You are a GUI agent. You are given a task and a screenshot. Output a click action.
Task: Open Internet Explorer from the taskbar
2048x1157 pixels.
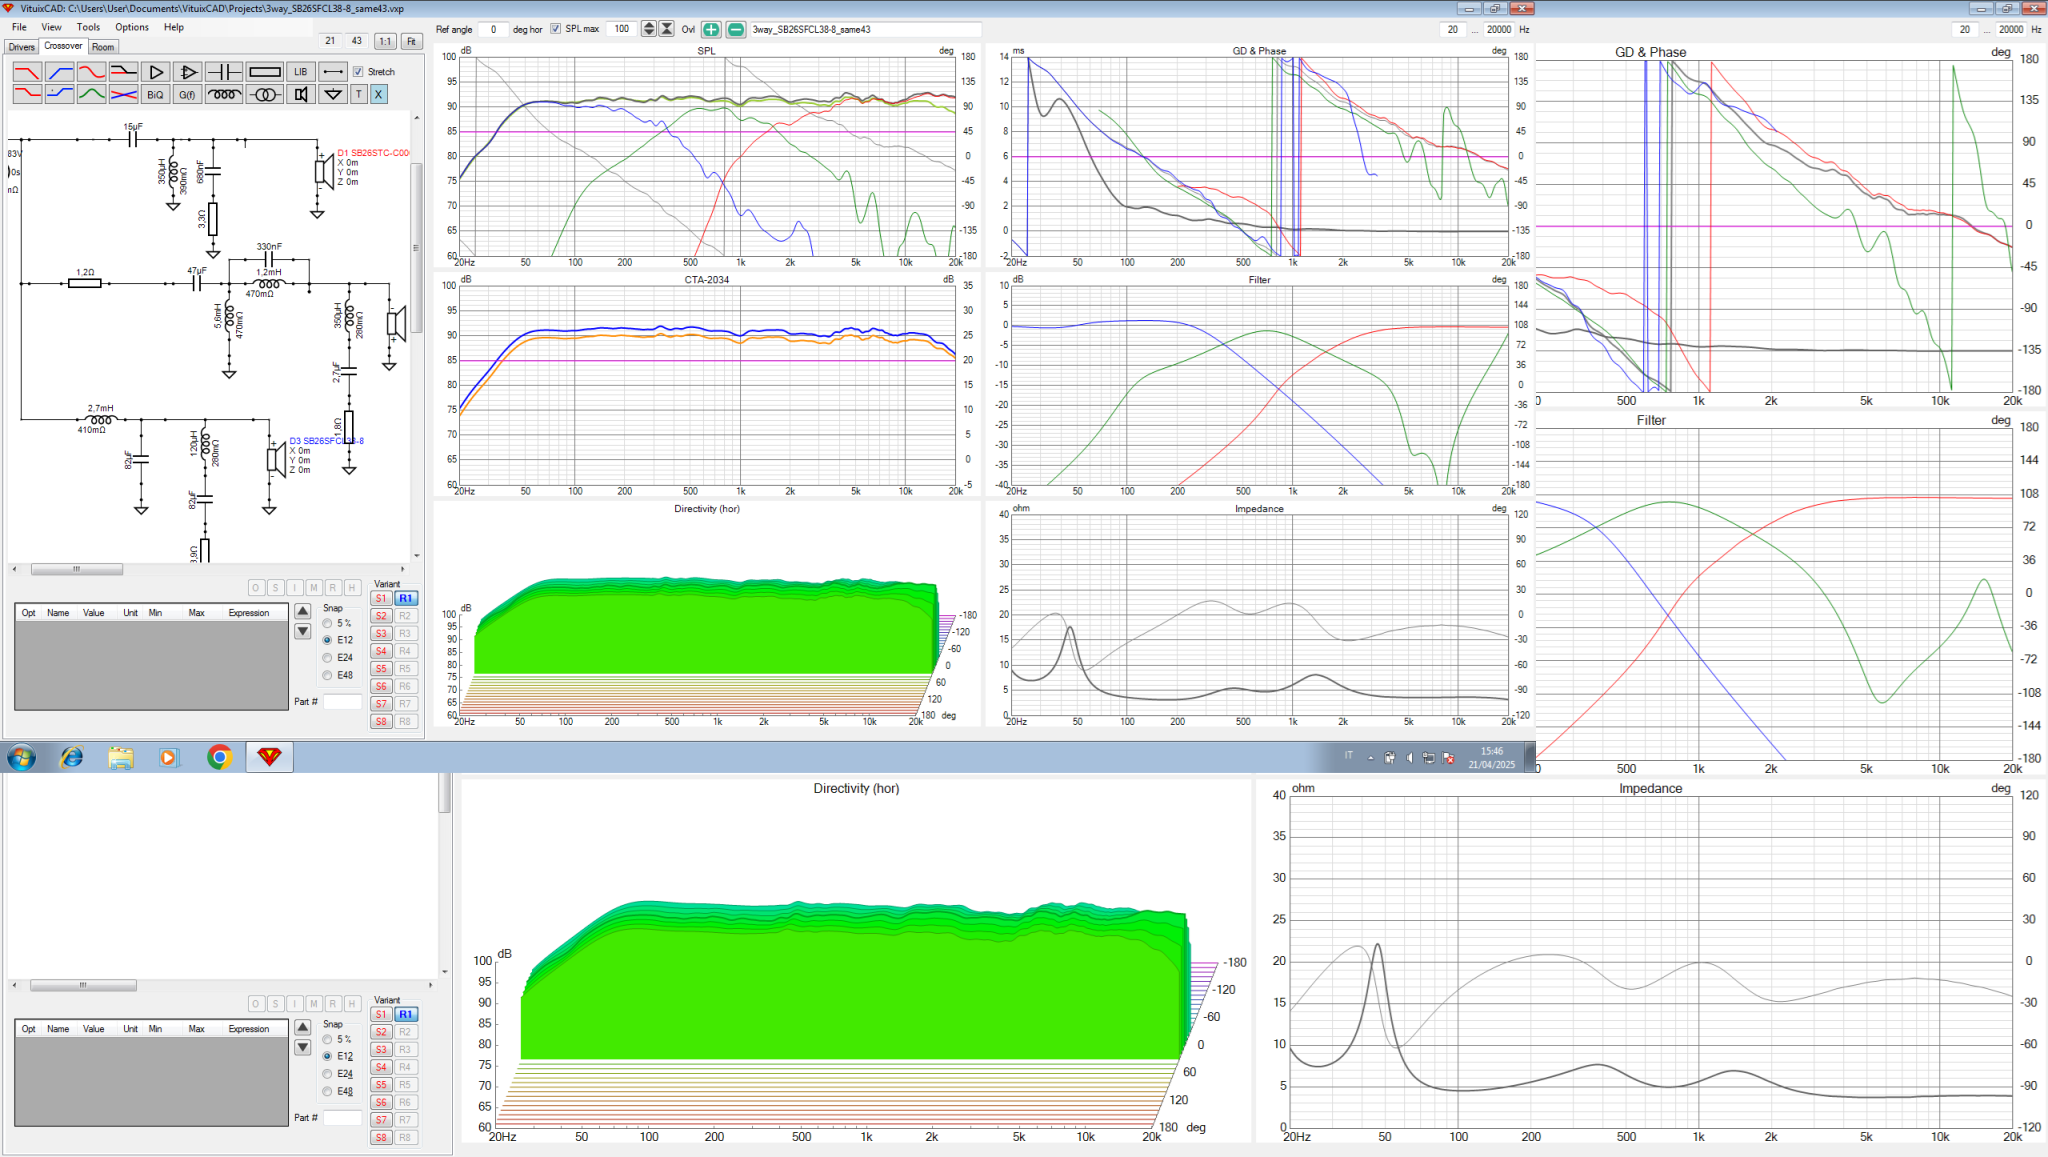[71, 757]
